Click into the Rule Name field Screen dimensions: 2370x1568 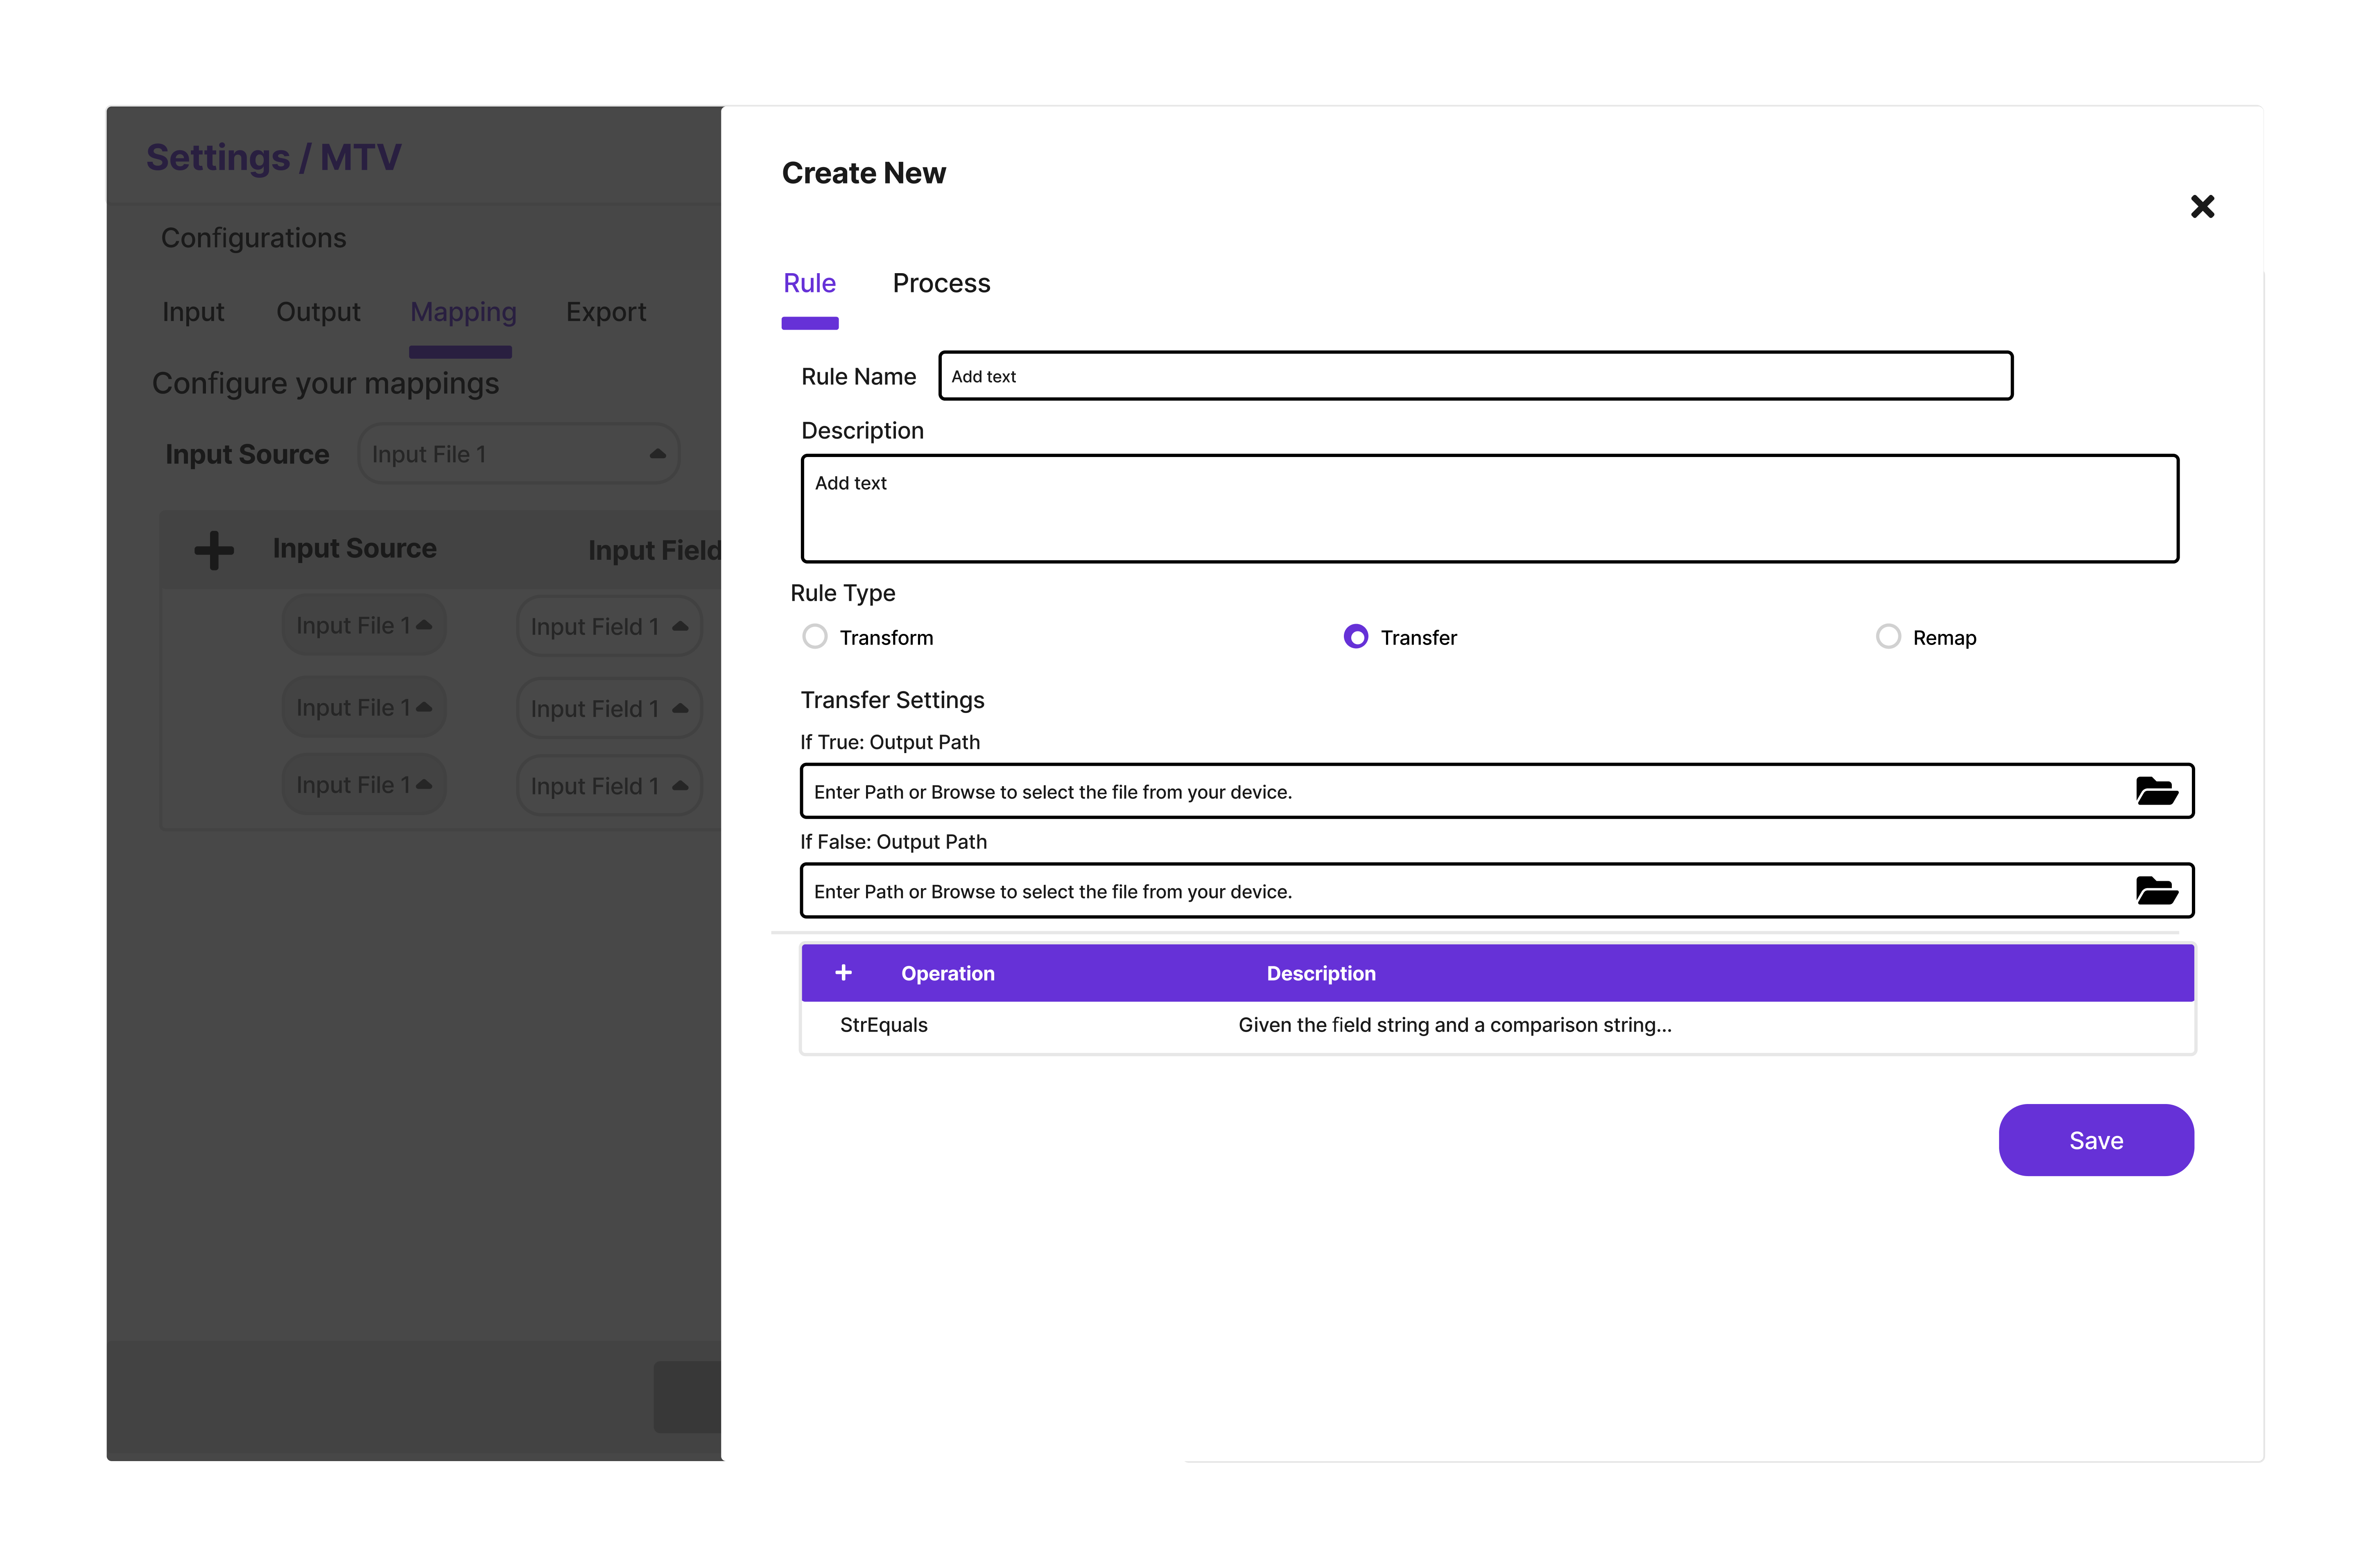(1475, 376)
